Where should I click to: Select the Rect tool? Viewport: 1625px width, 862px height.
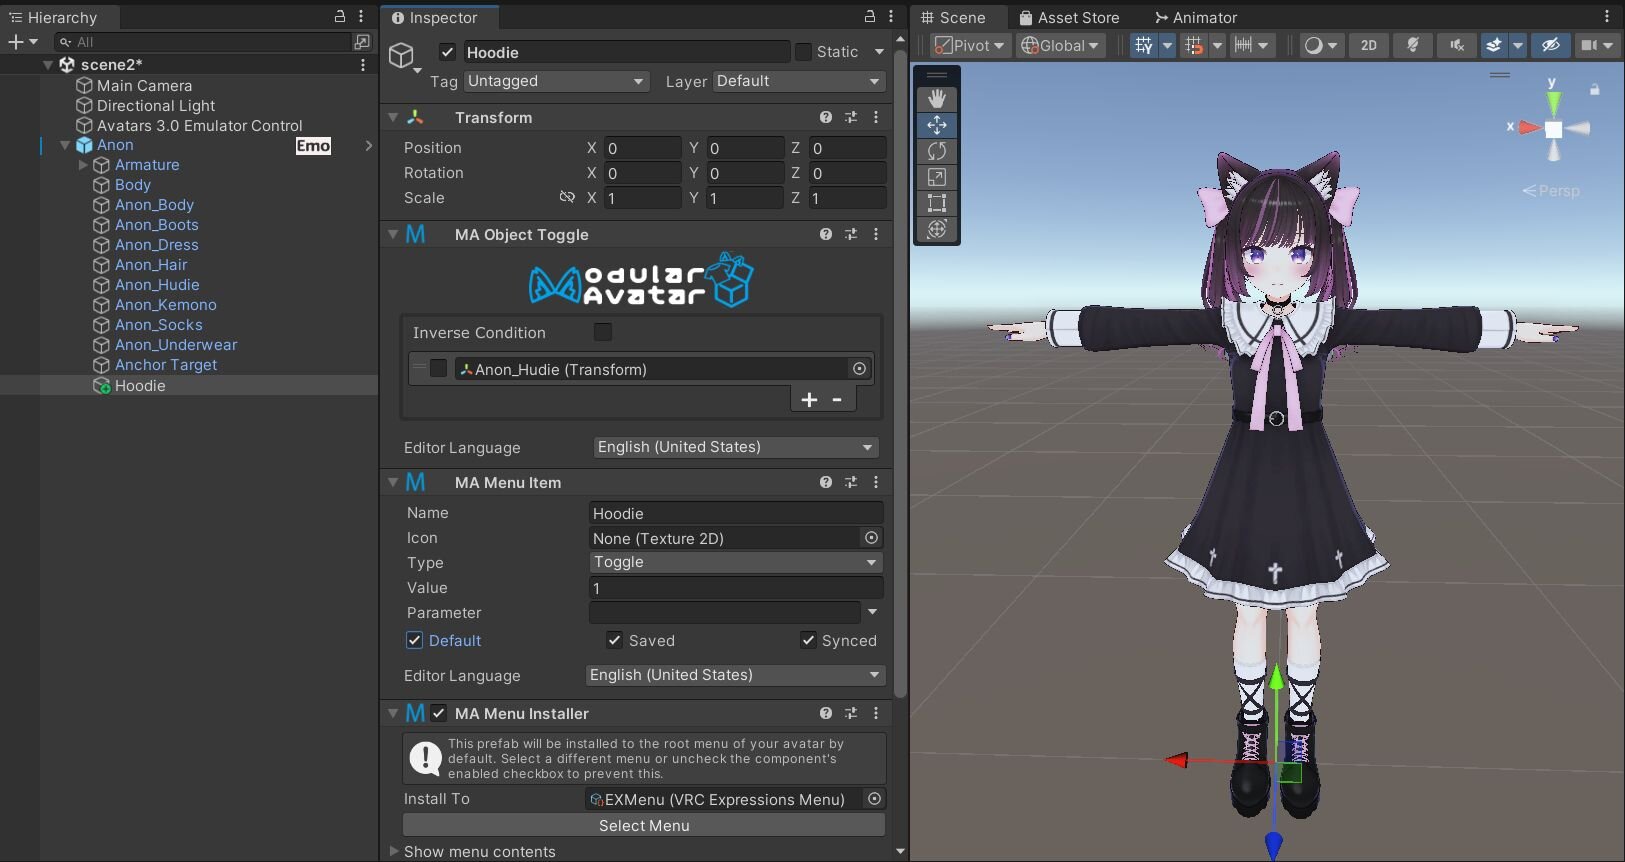tap(937, 203)
